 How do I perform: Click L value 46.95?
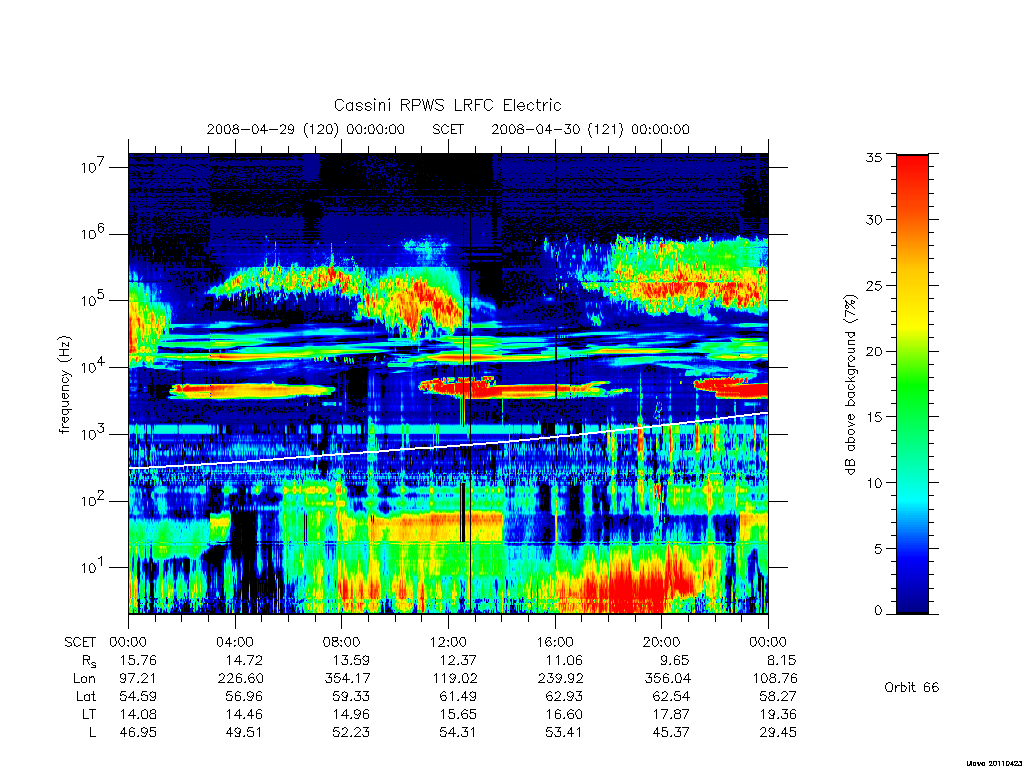(138, 732)
